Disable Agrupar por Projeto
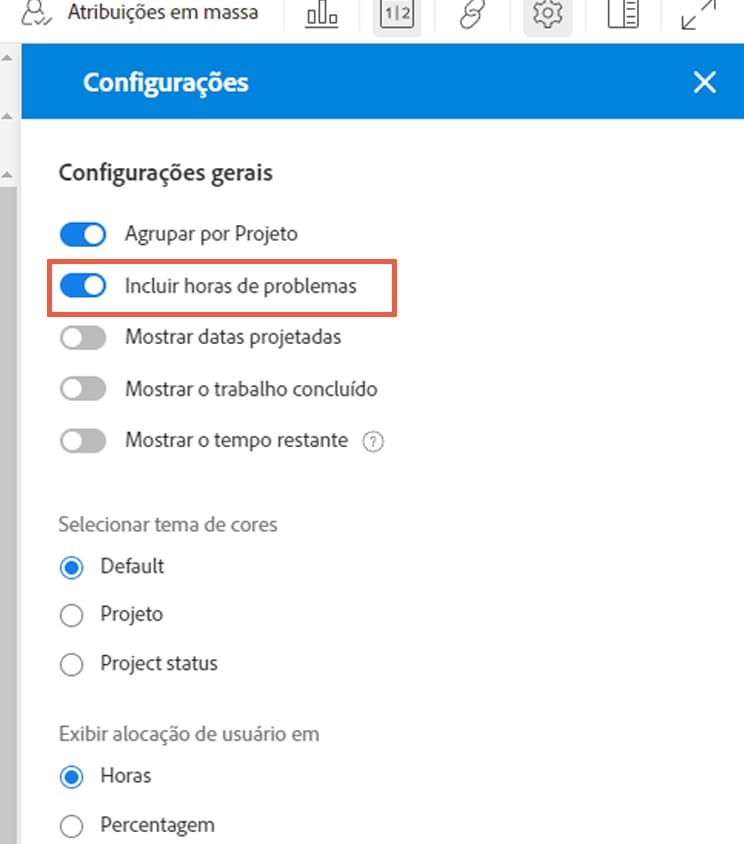 [82, 233]
